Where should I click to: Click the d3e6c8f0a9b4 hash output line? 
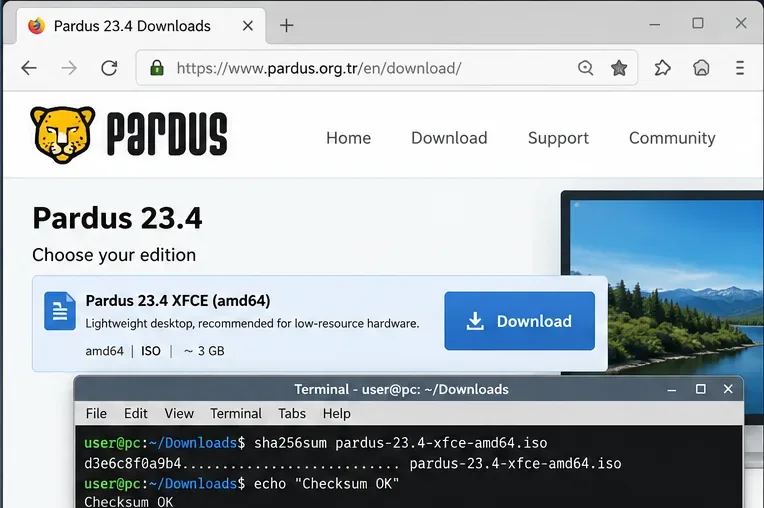pyautogui.click(x=353, y=463)
